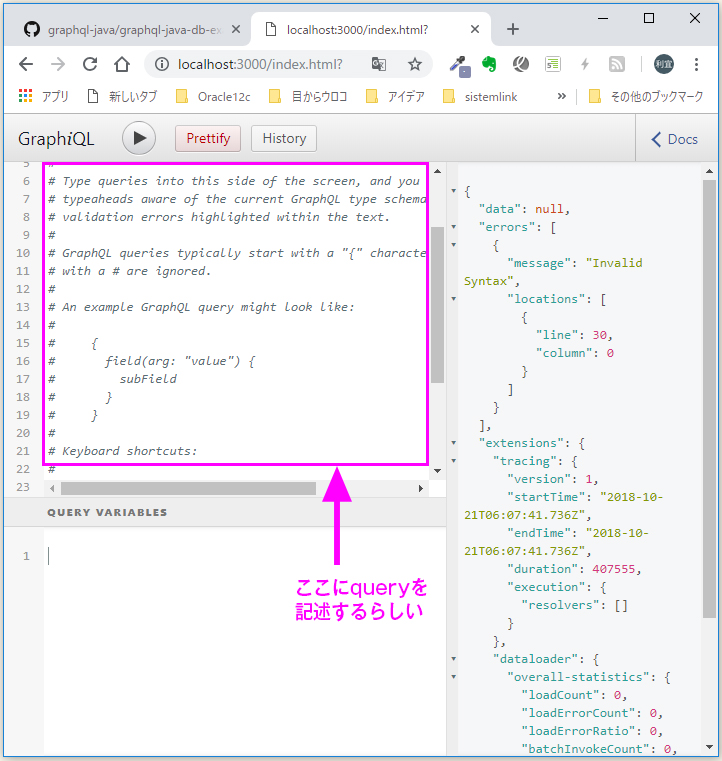Click the horizontal scroll-left arrow

pos(52,488)
